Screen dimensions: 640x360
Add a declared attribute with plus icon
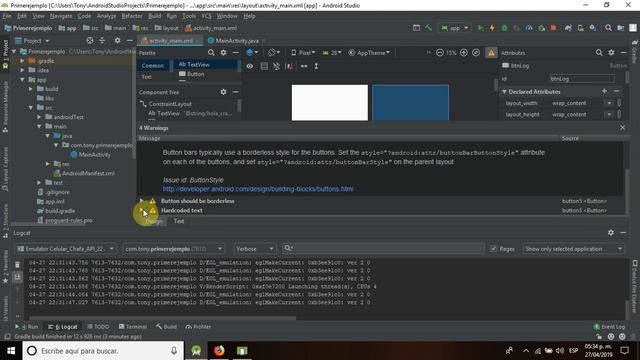click(x=604, y=91)
